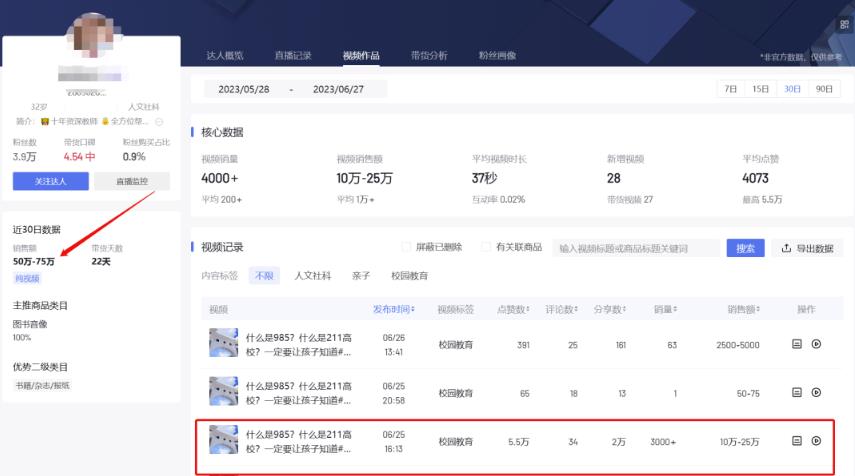Sort videos by 销售额 column
855x476 pixels.
(746, 310)
